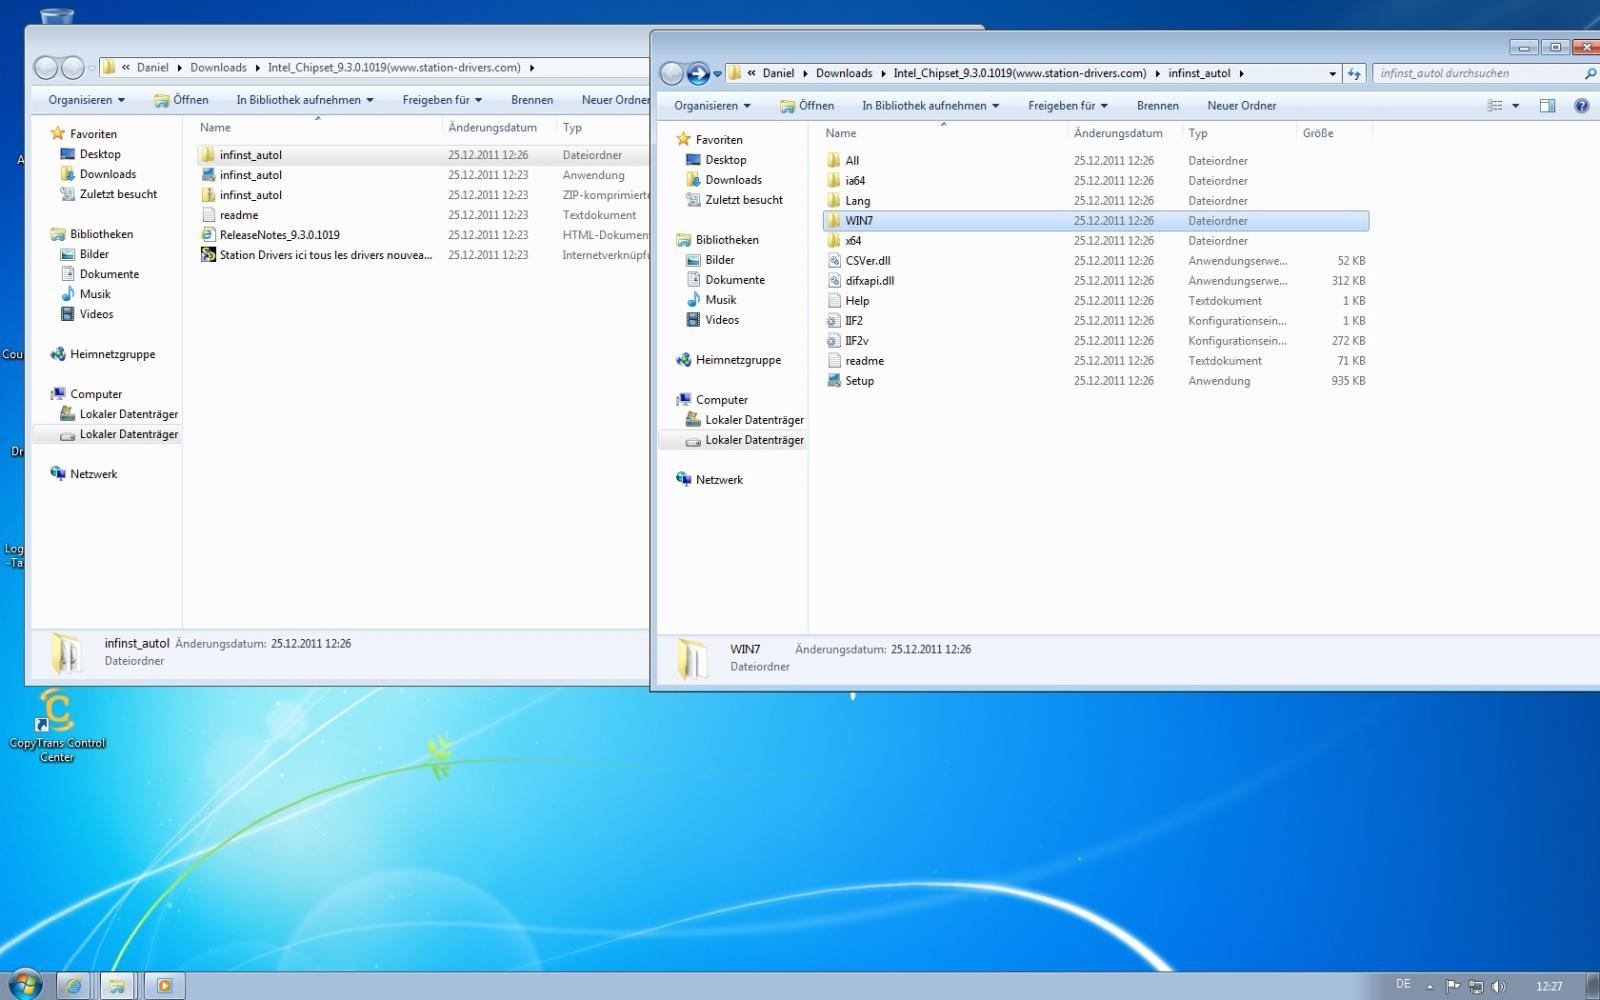This screenshot has width=1600, height=1000.
Task: Select ReleaseNotes_9.3.0.1019 HTML document
Action: pyautogui.click(x=279, y=235)
